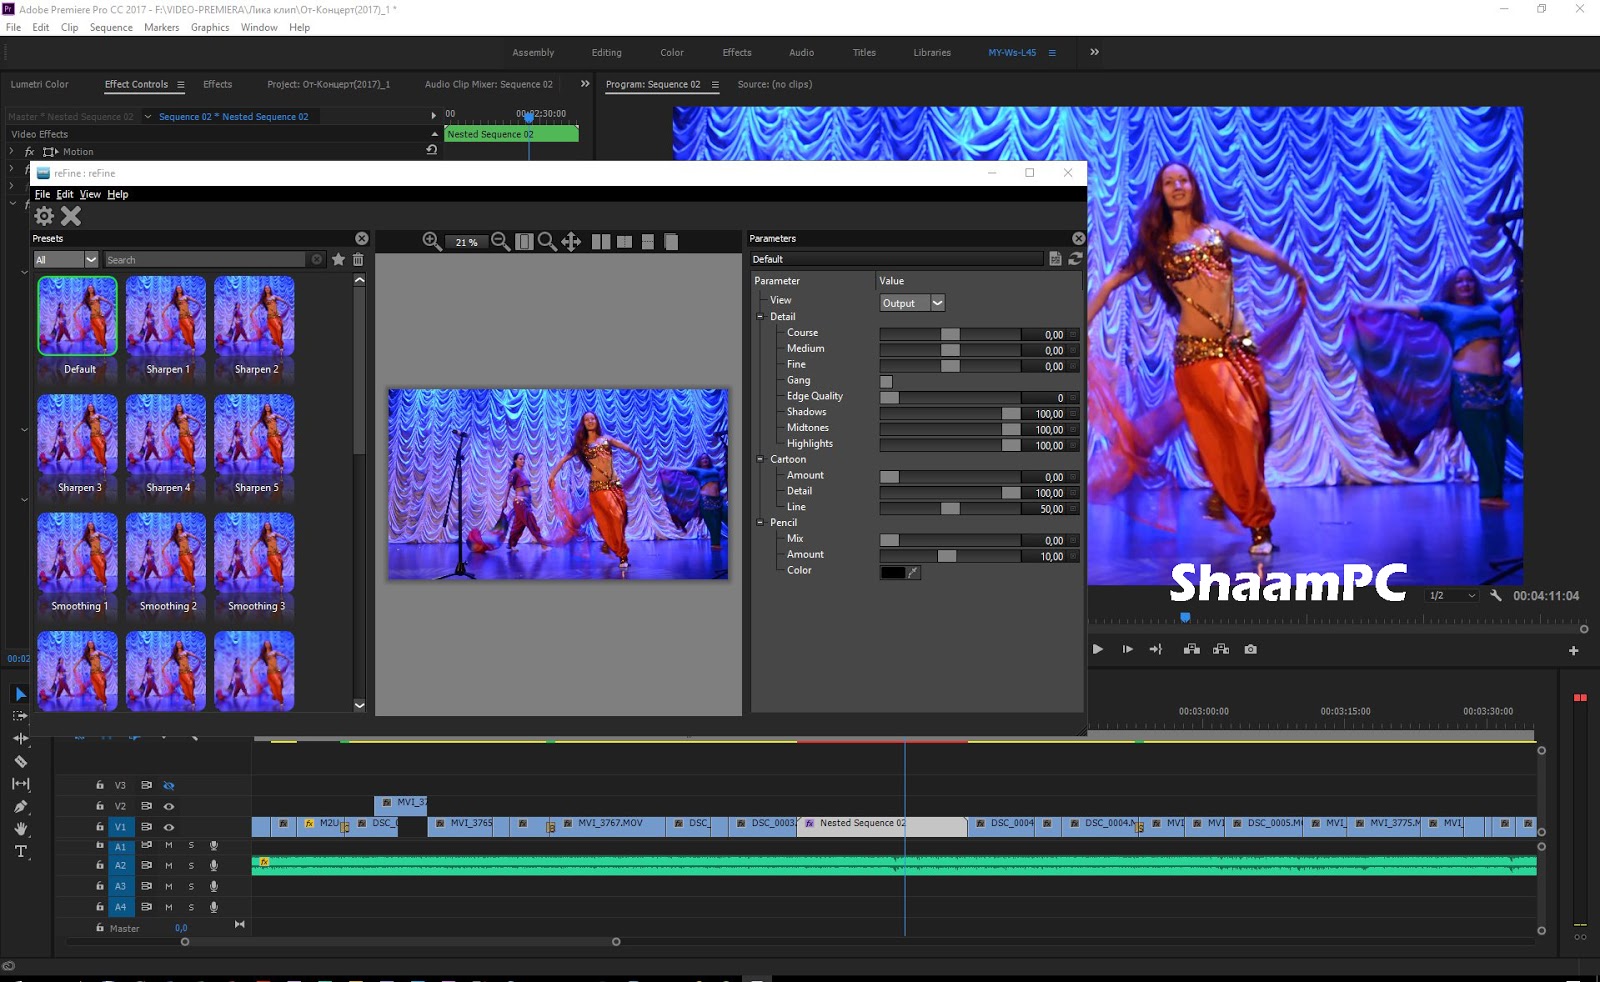Switch to the Color workspace tab
Image resolution: width=1600 pixels, height=982 pixels.
[671, 53]
